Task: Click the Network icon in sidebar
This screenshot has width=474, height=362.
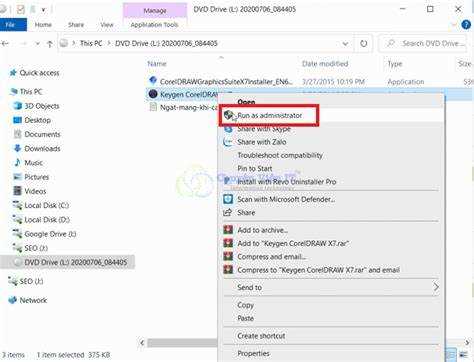Action: click(x=13, y=300)
